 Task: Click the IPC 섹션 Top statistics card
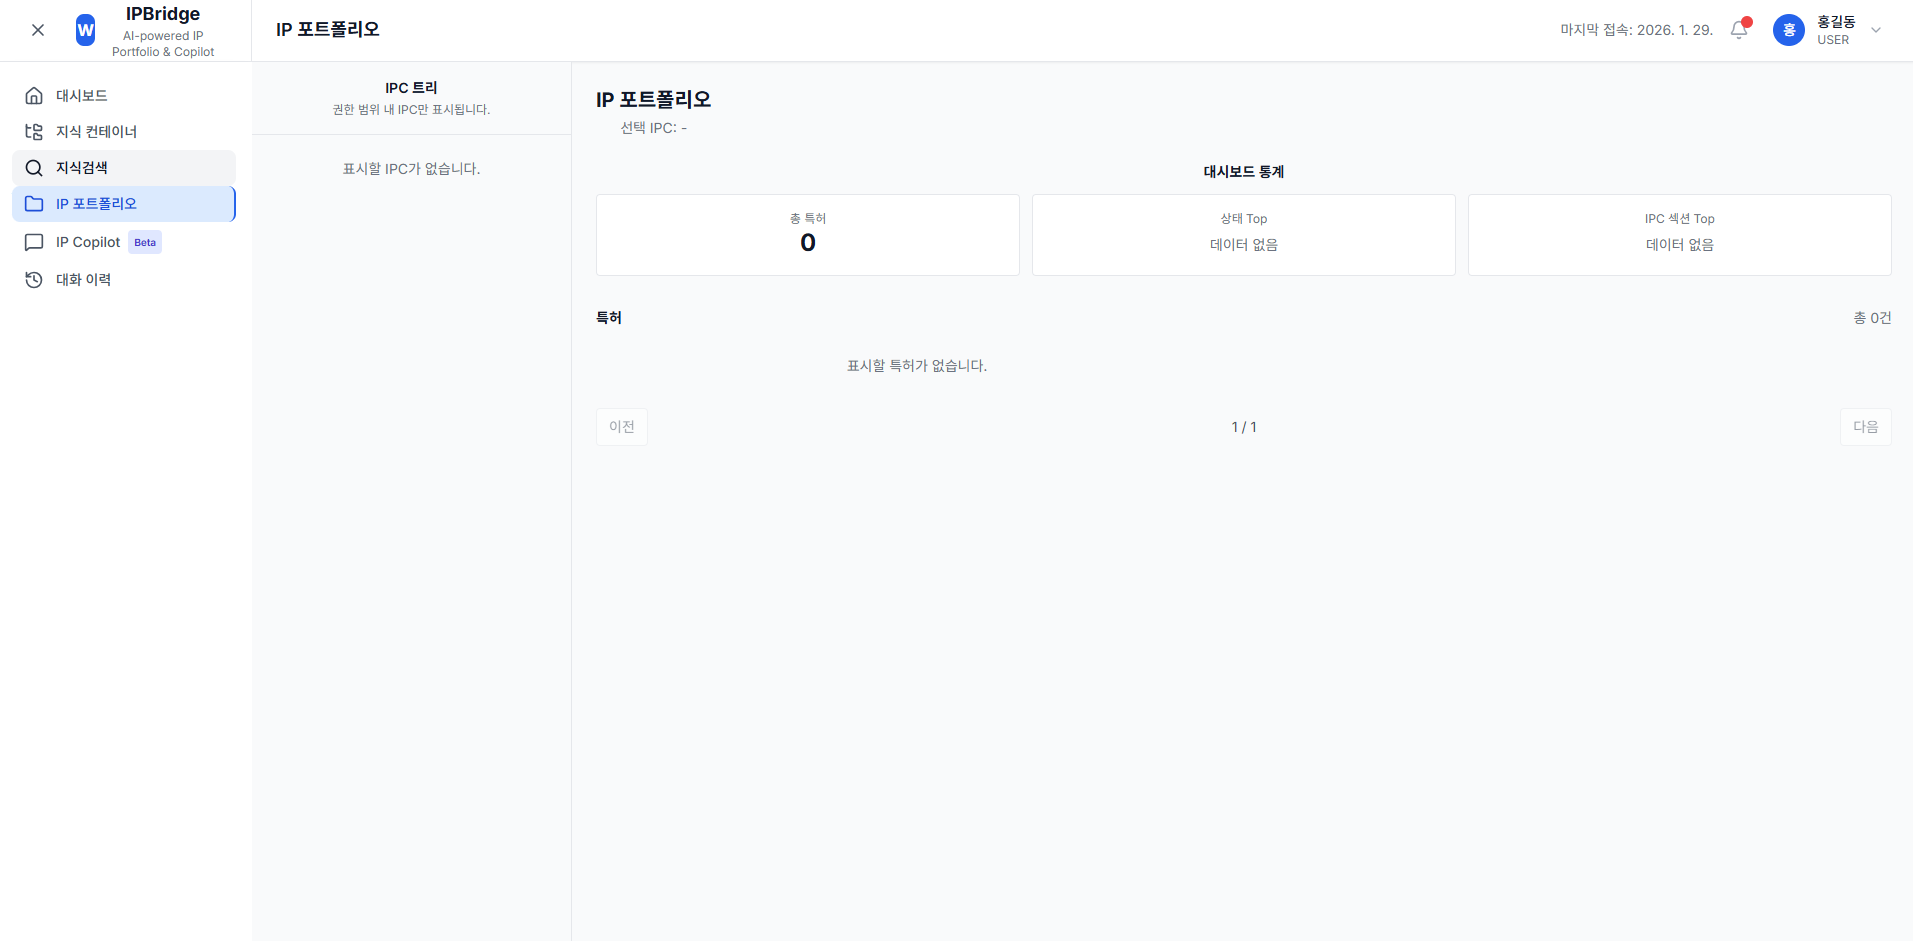(x=1679, y=235)
